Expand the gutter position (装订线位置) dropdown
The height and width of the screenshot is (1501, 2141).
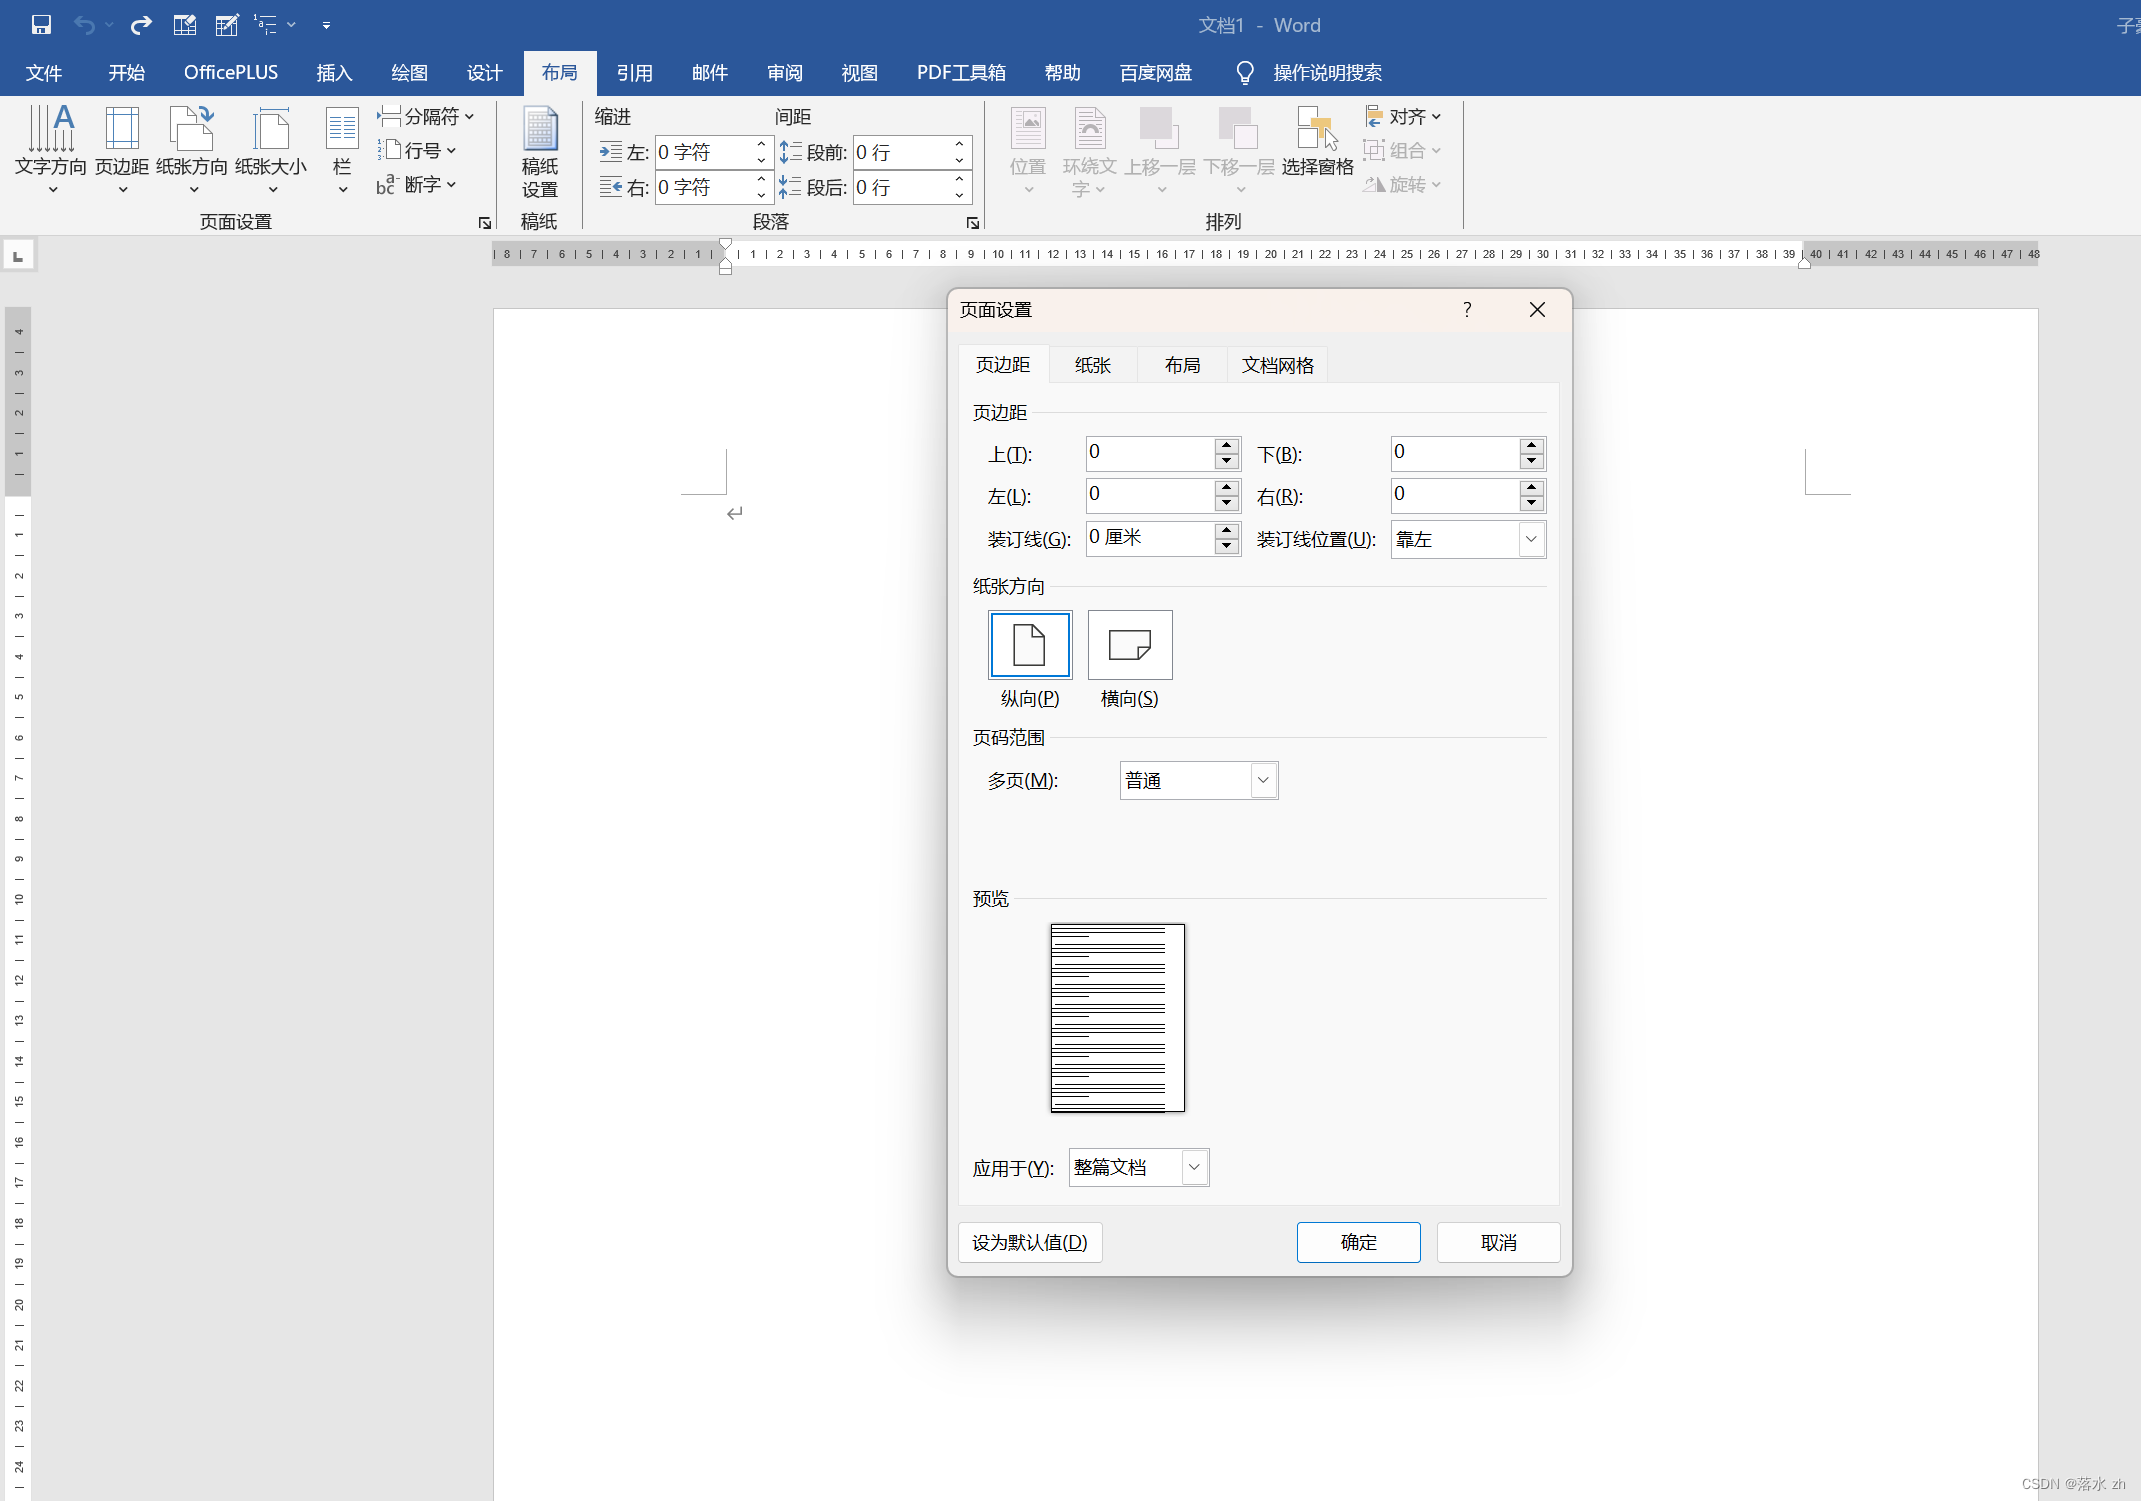[1530, 539]
